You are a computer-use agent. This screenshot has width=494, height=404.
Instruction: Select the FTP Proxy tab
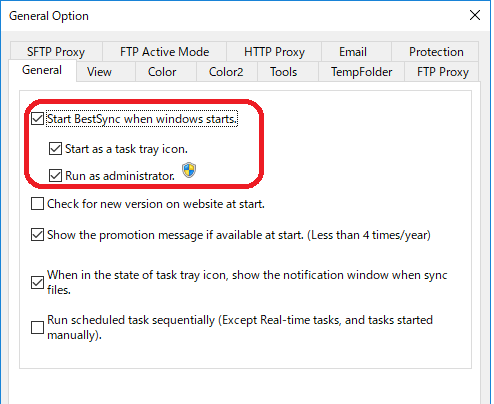tap(443, 72)
